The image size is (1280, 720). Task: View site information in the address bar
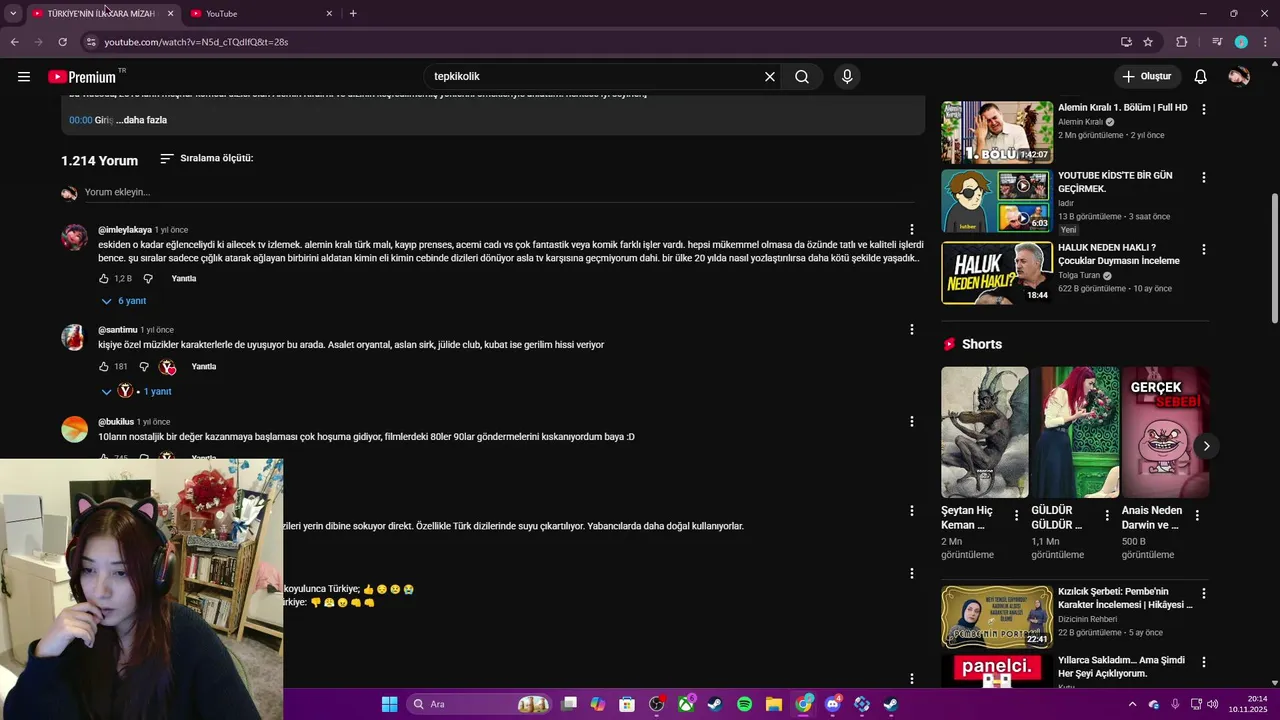pos(90,42)
